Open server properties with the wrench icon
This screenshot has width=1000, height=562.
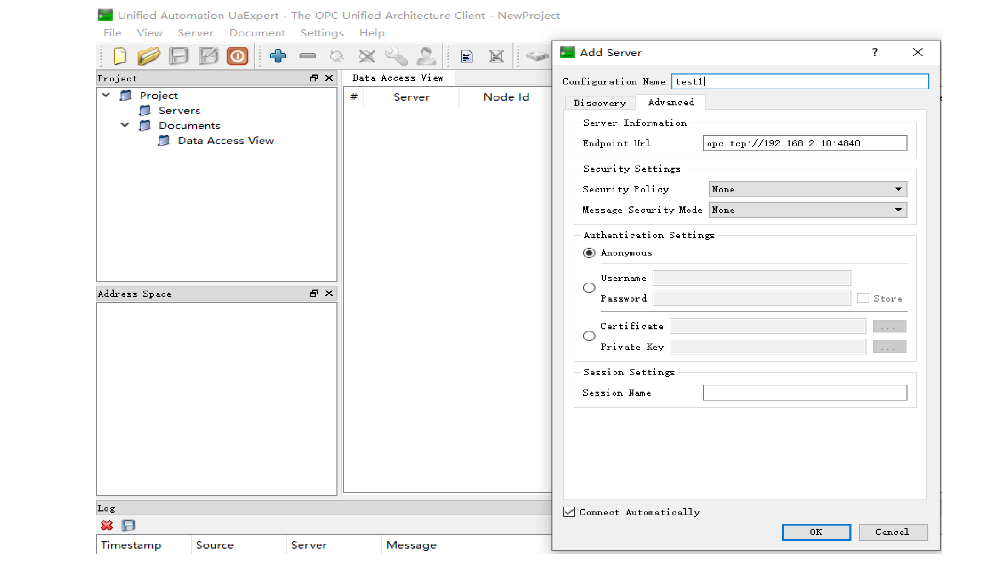point(396,56)
